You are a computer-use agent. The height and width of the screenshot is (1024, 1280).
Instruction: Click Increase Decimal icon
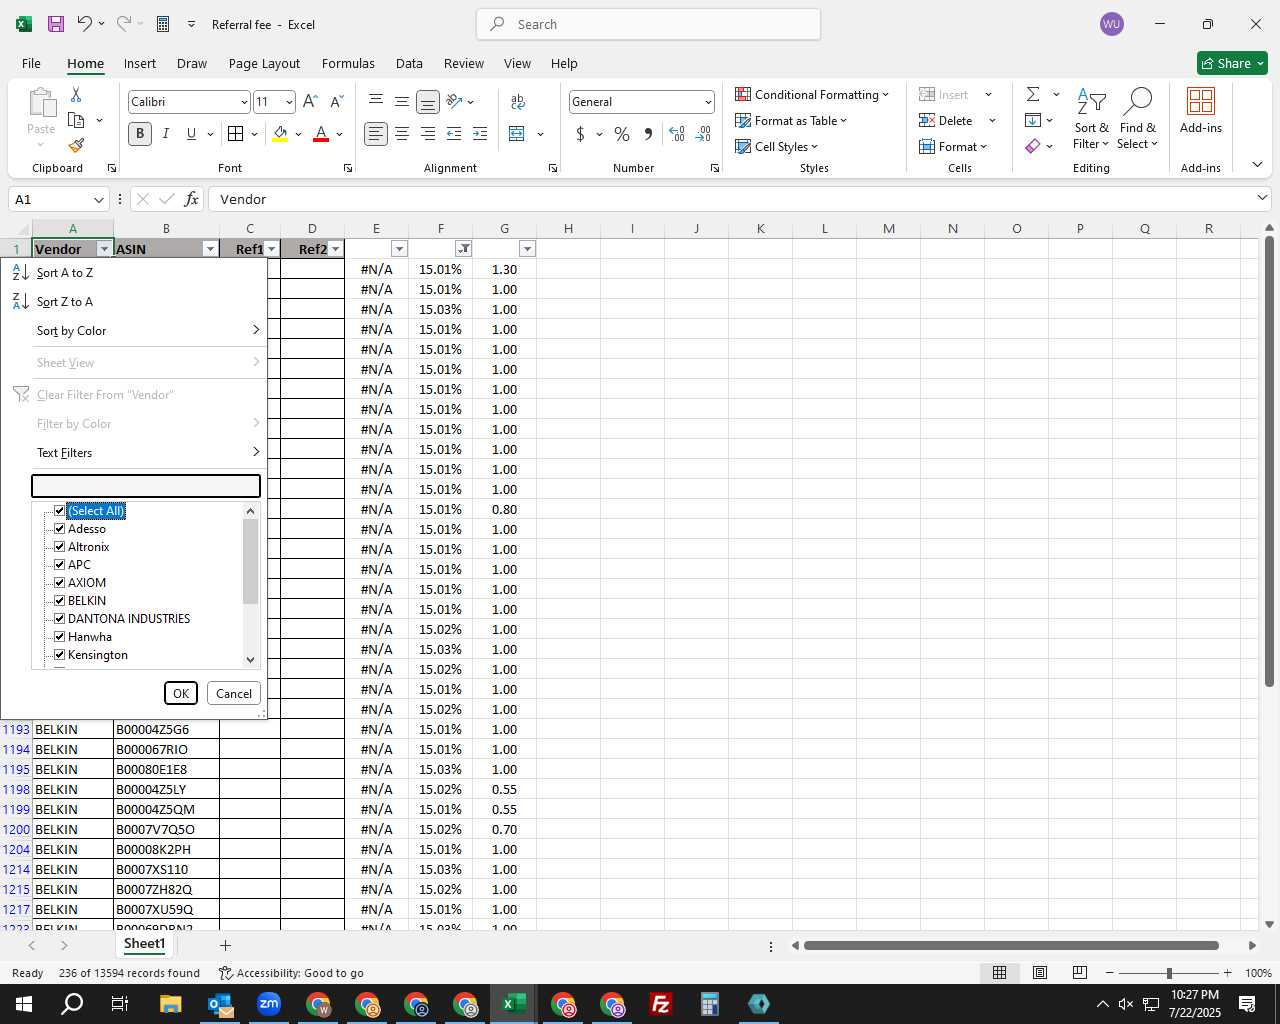click(x=677, y=134)
